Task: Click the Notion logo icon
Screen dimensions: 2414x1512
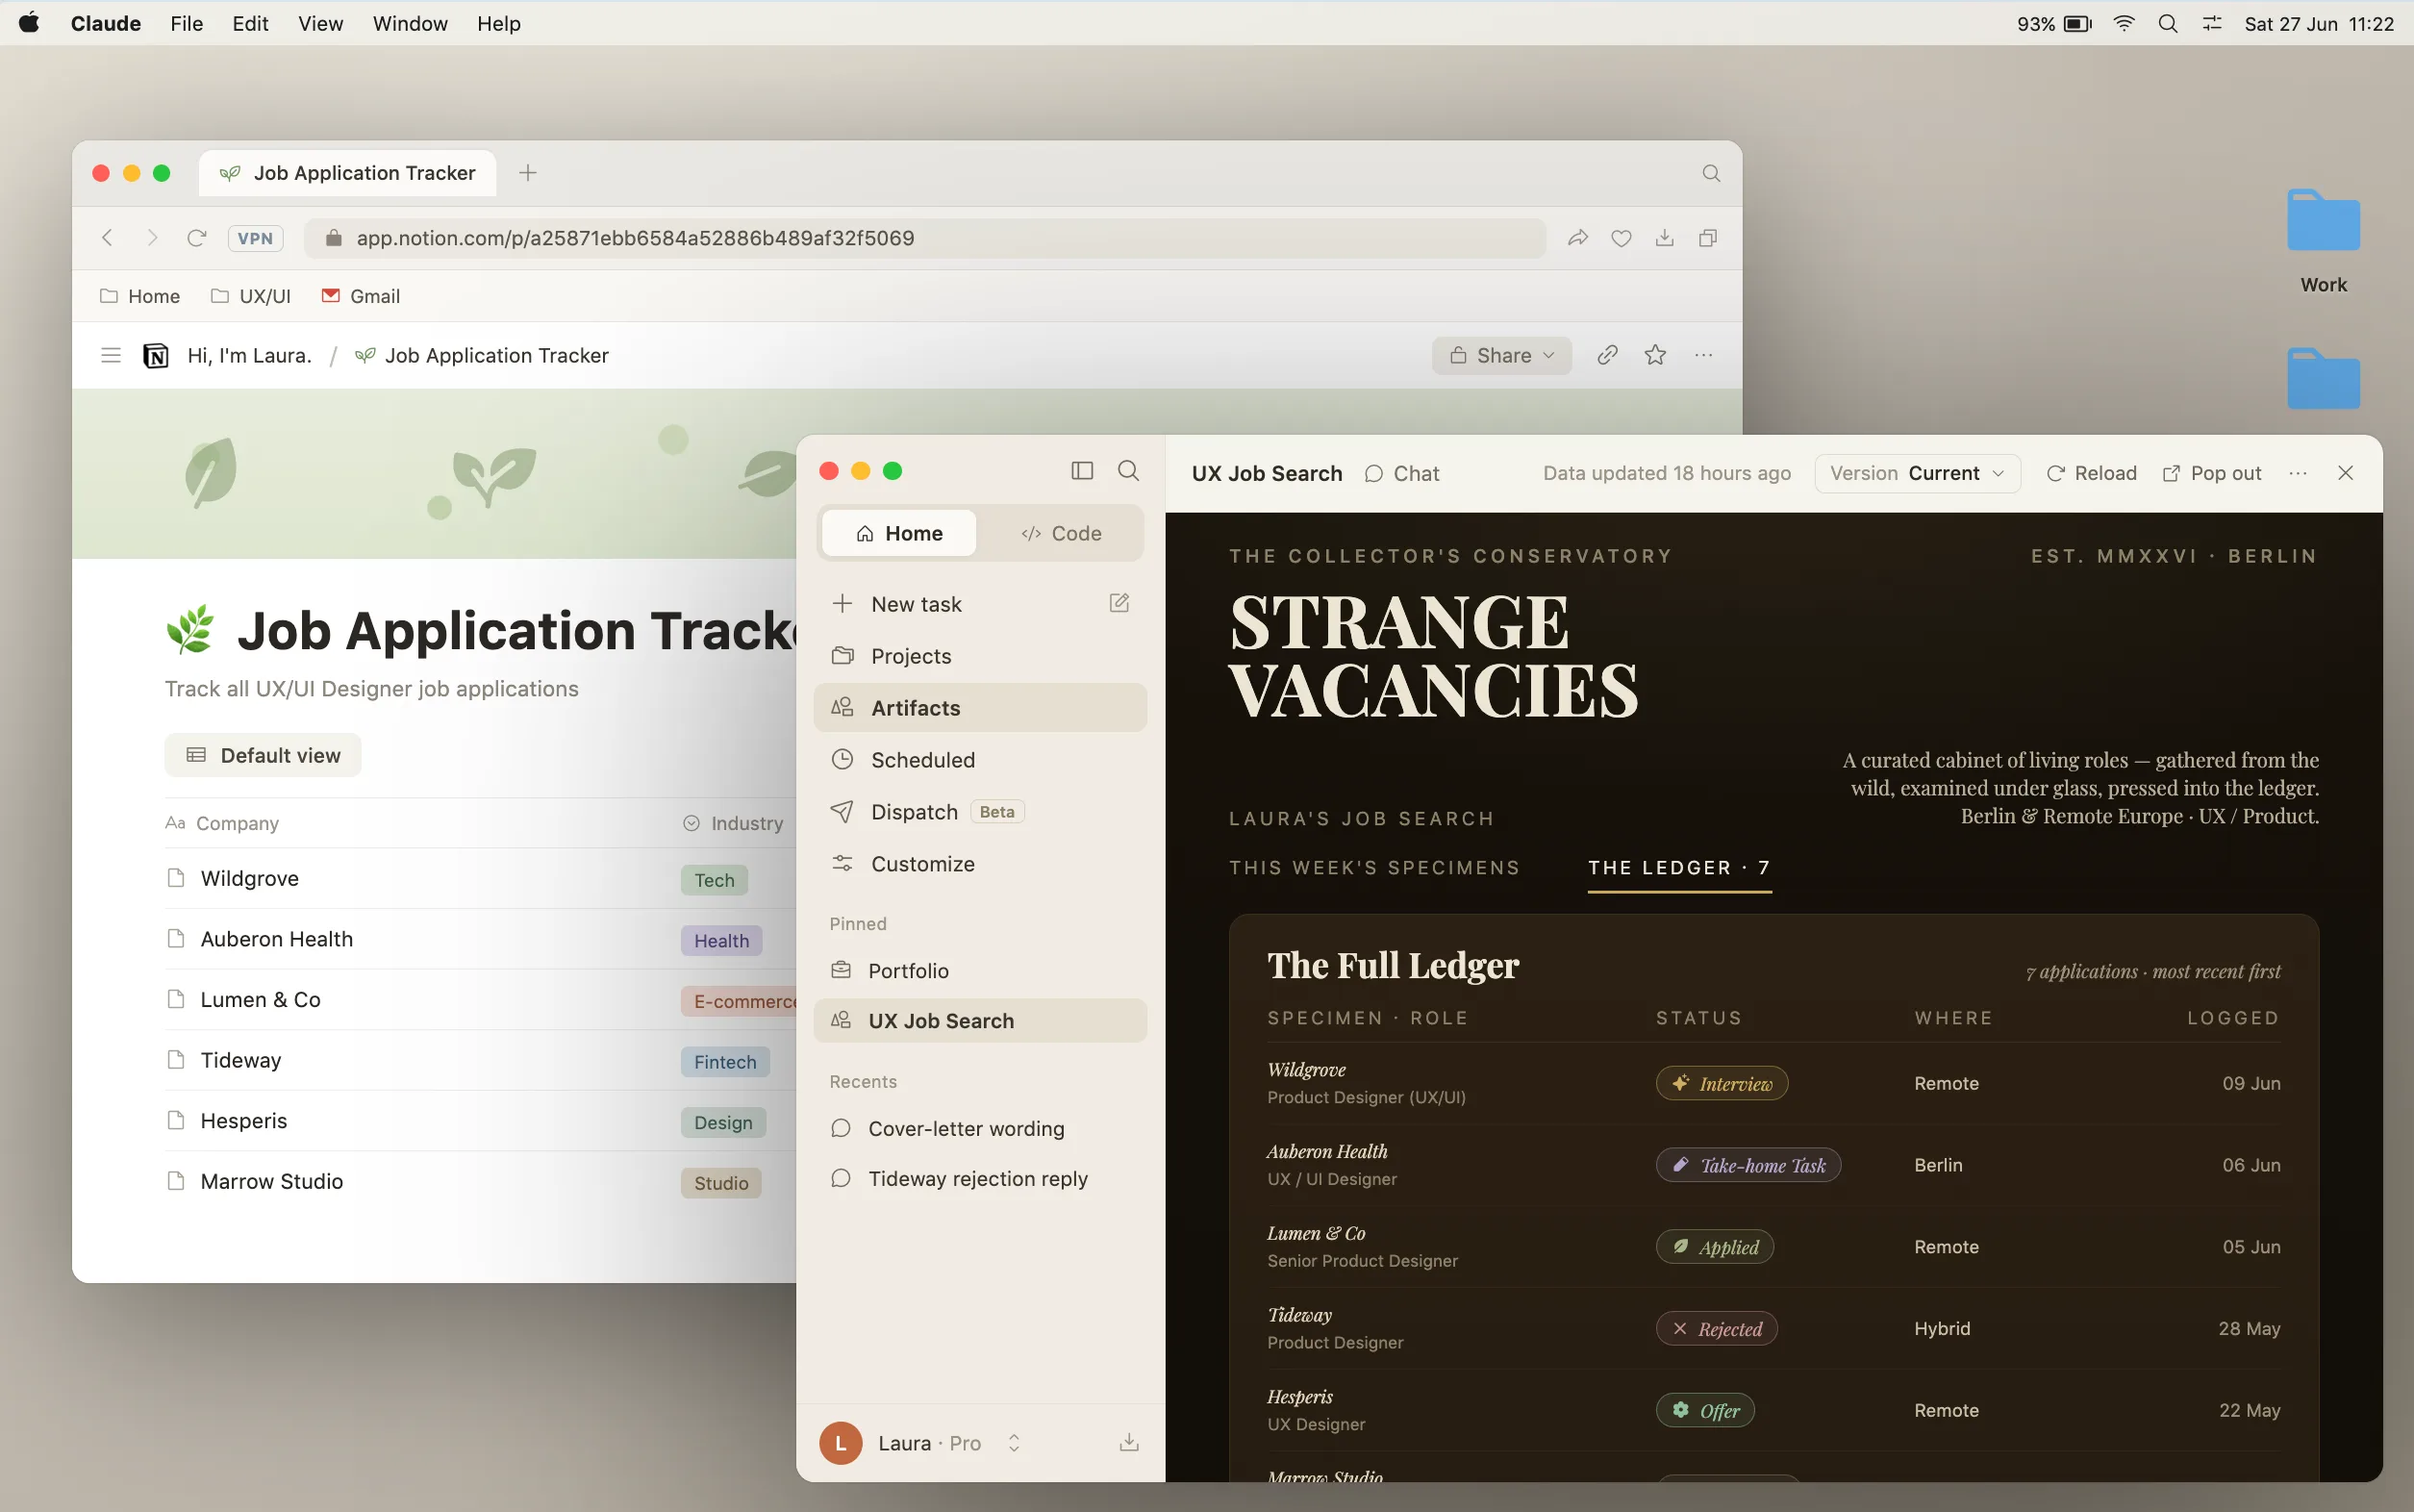Action: tap(156, 355)
